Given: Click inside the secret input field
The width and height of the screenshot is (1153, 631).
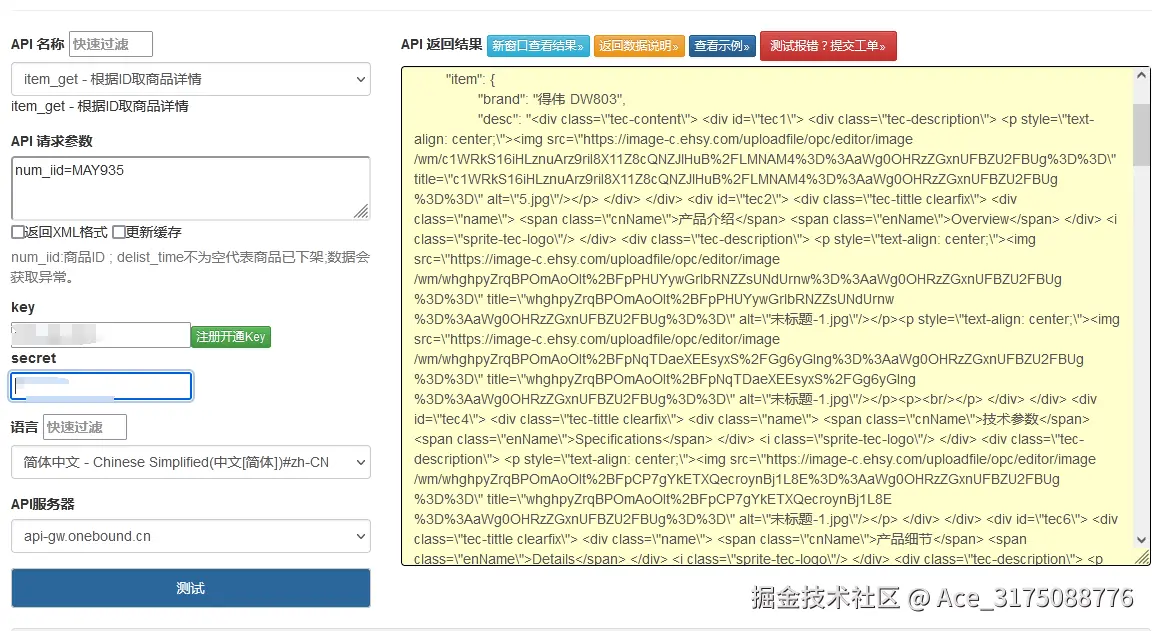Looking at the screenshot, I should point(100,385).
